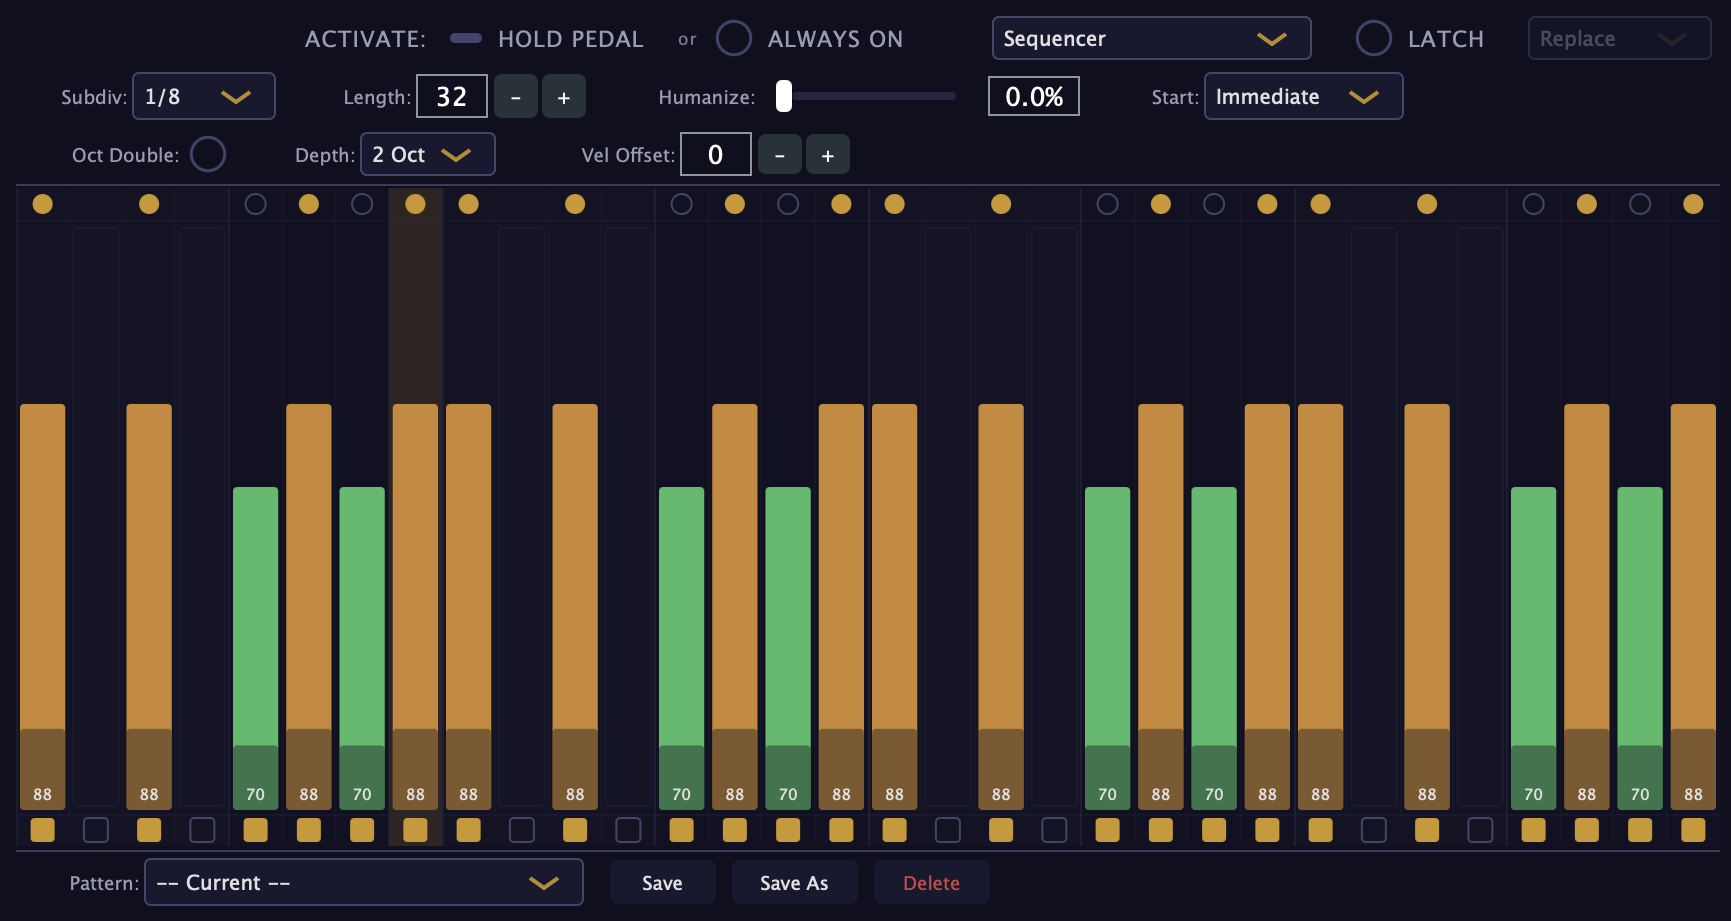Toggle the highlighted step's enable square
Viewport: 1731px width, 921px height.
point(415,830)
